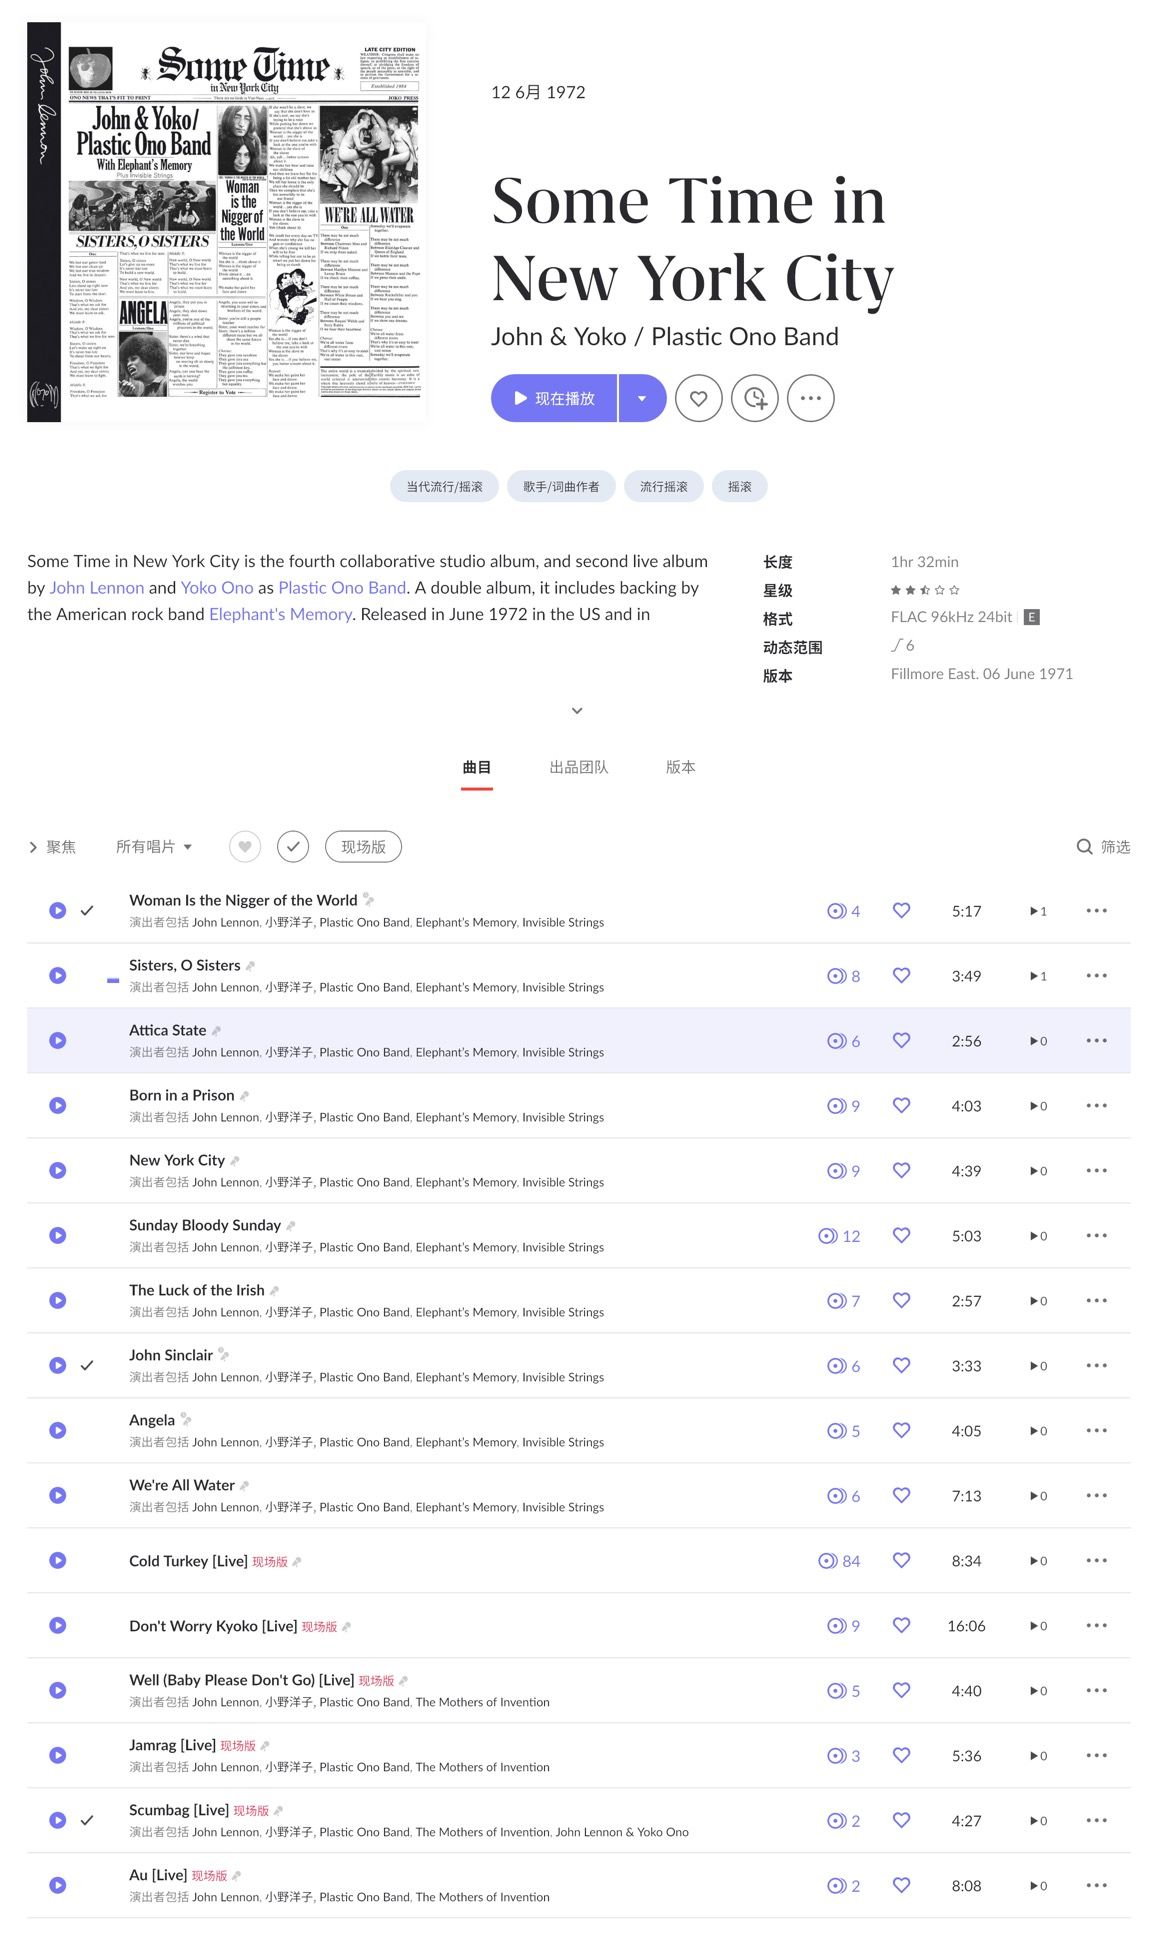
Task: Open the Plastic Ono Band description link
Action: click(342, 588)
